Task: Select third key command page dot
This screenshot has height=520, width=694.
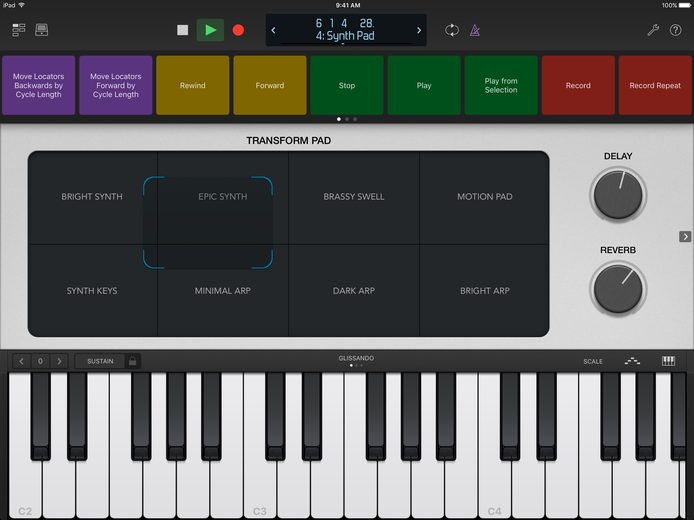Action: 355,119
